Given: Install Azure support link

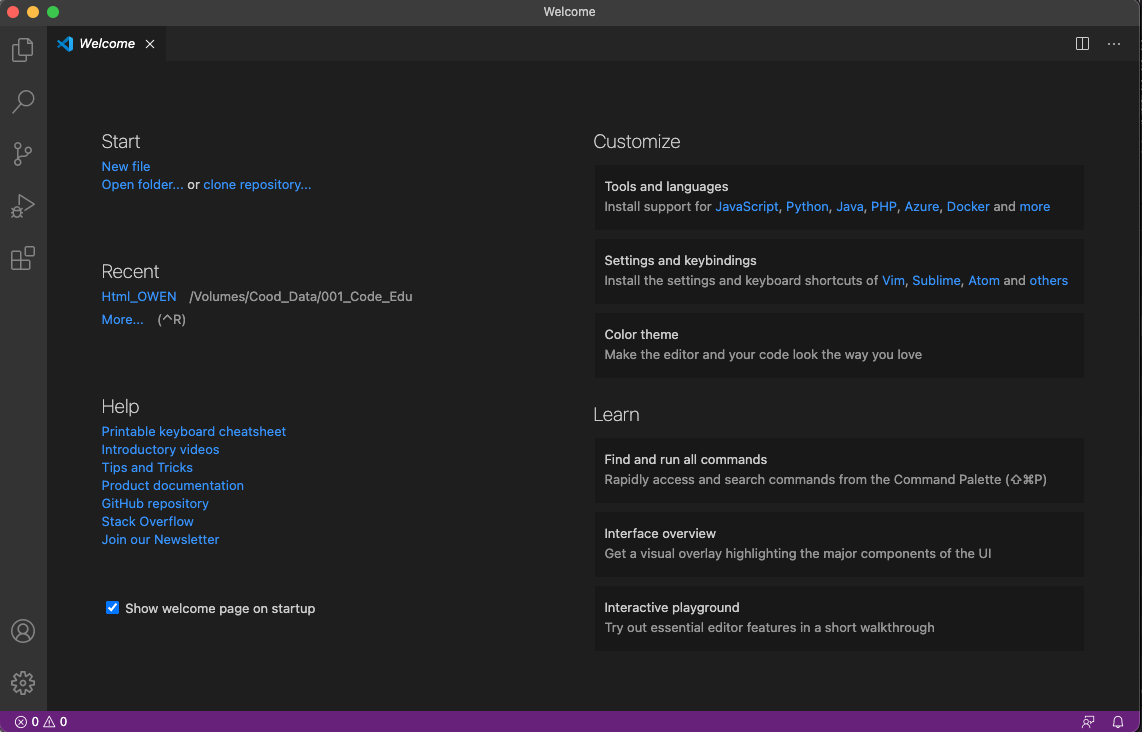Looking at the screenshot, I should pos(921,207).
